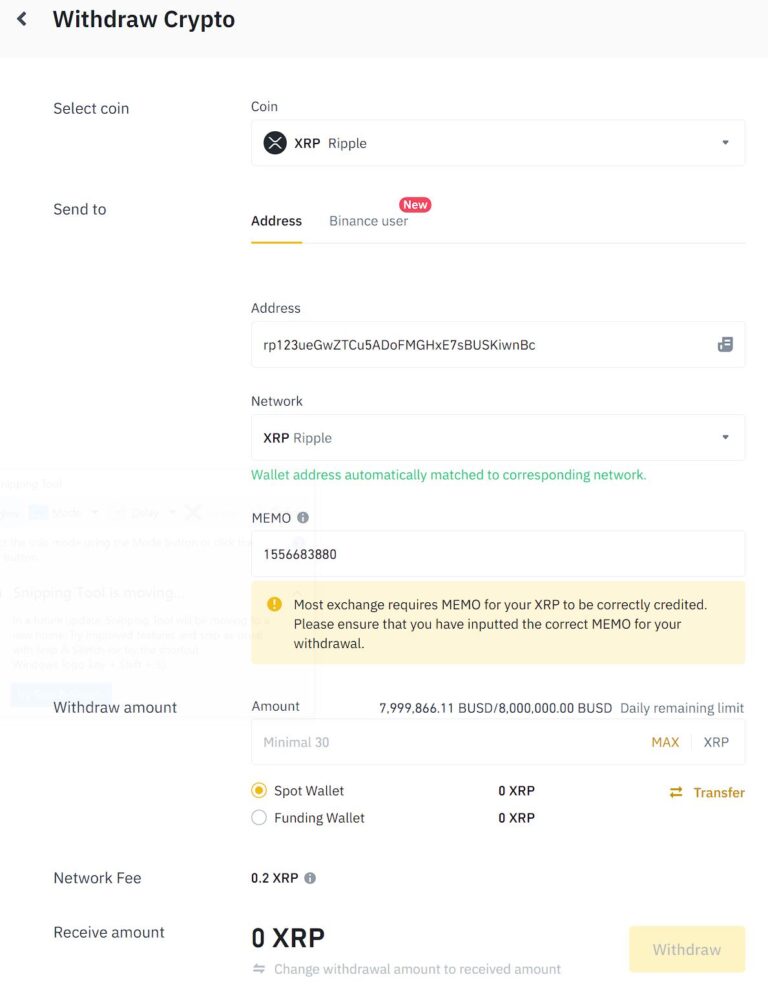Click the swap icon beside Change withdrawal amount
This screenshot has width=768, height=997.
coord(259,969)
